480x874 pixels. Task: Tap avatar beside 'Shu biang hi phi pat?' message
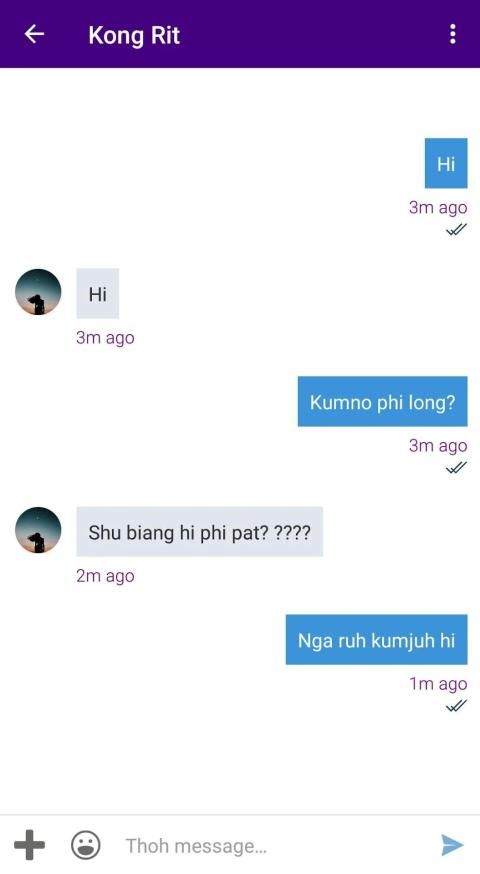click(38, 530)
